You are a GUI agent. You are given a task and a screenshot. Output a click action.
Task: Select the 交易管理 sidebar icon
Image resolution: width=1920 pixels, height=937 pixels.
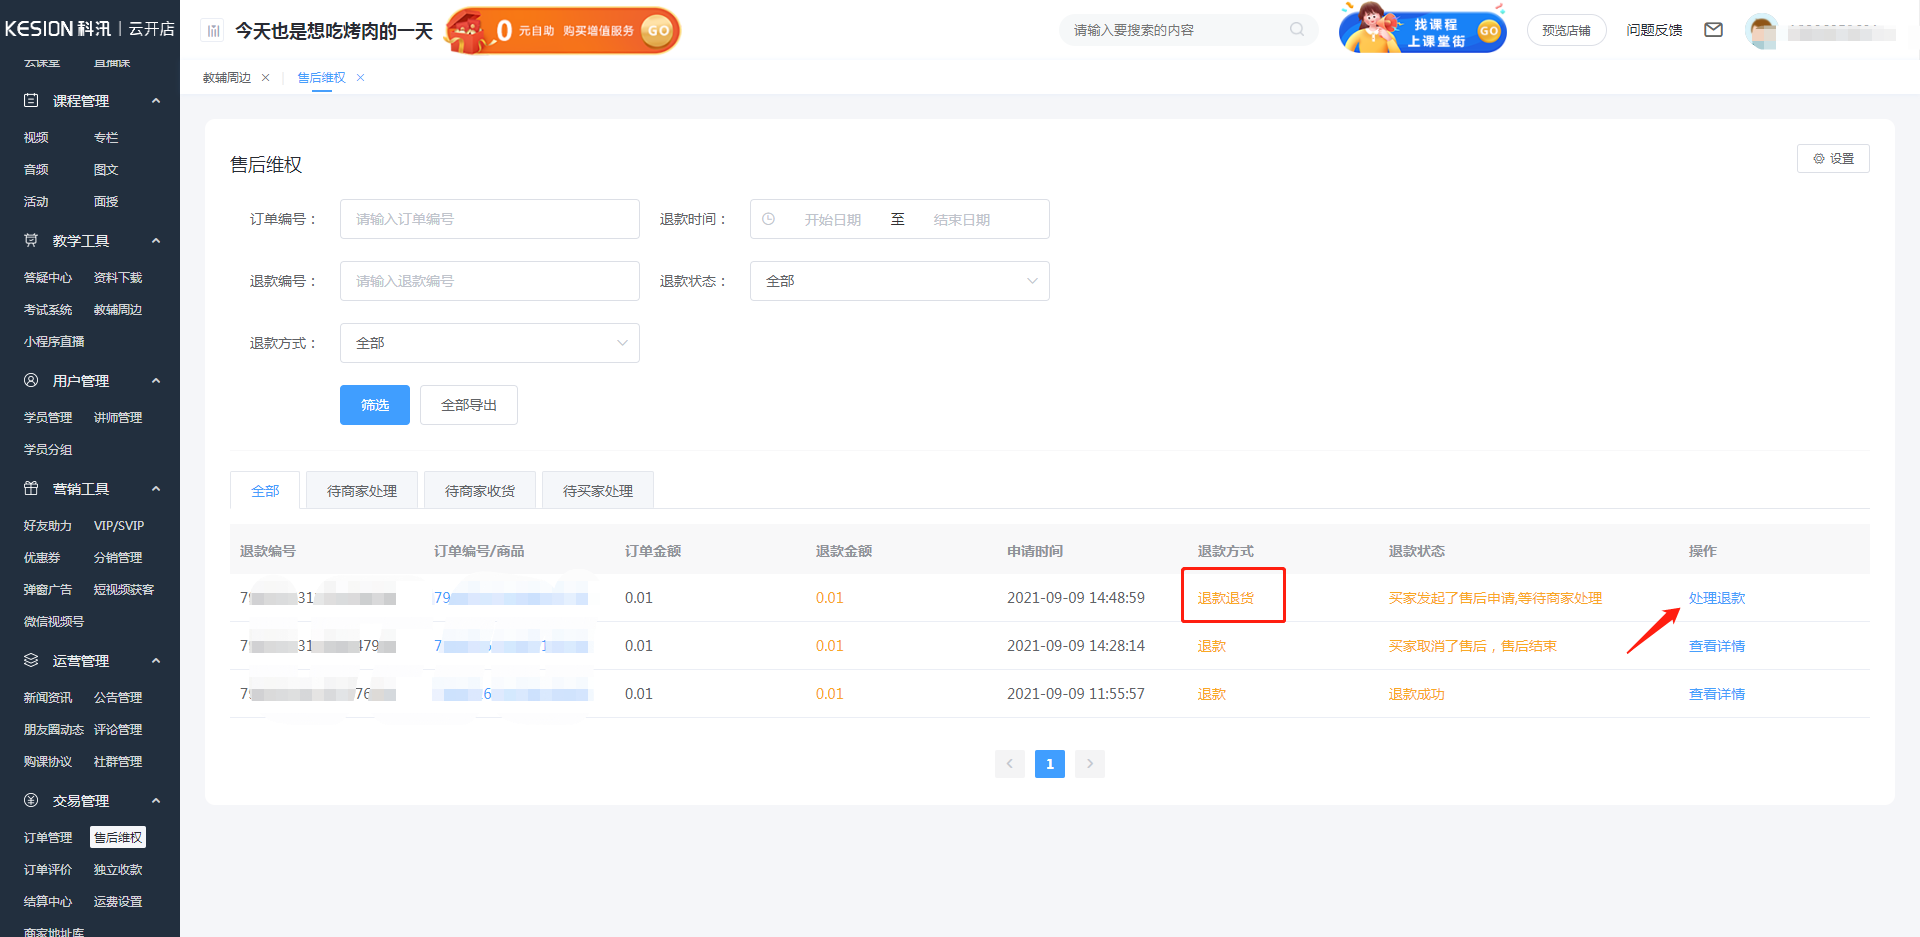(x=29, y=800)
